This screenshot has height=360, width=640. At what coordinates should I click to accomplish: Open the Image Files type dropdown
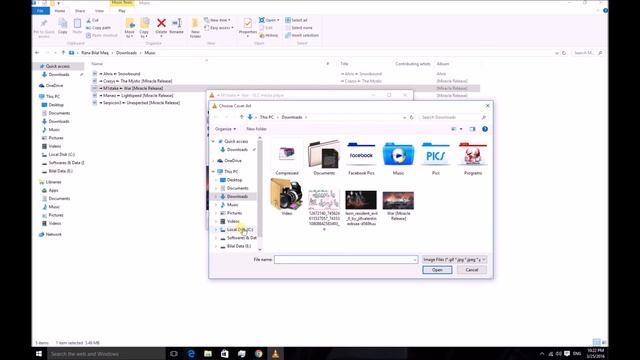[x=454, y=260]
